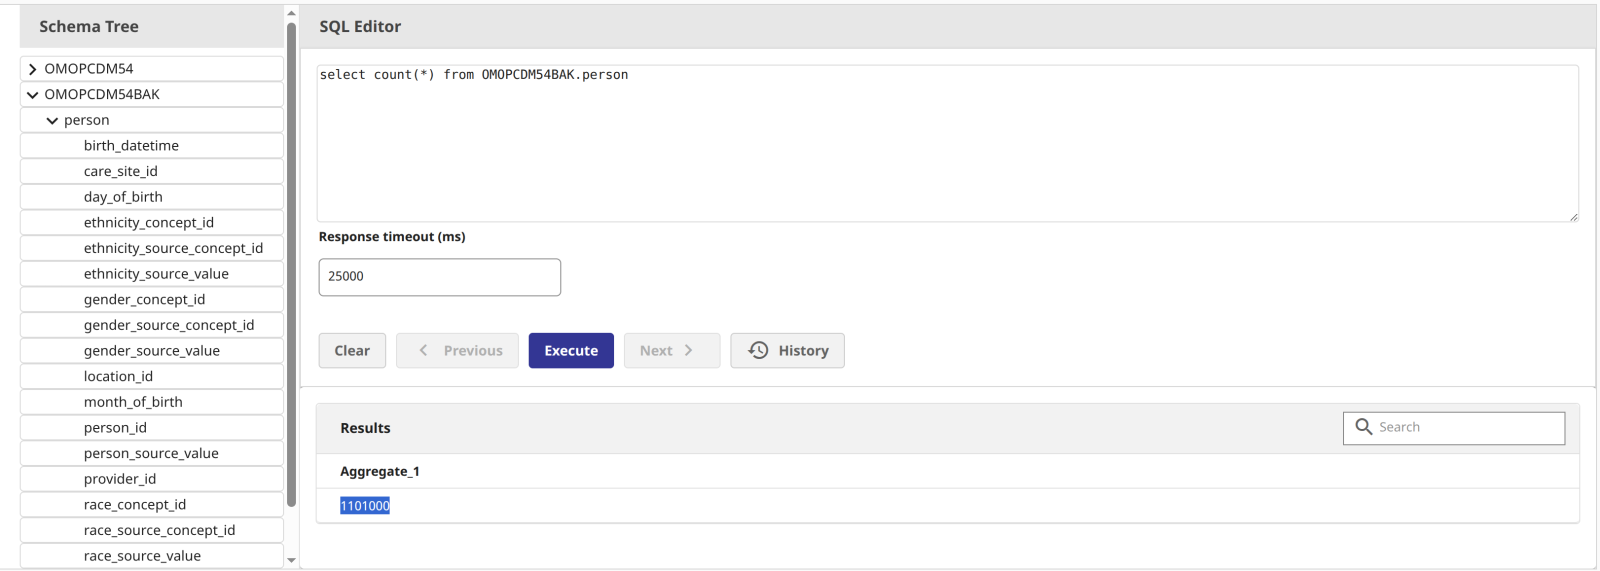Click the Aggregate_1 column header
The image size is (1600, 571).
click(x=380, y=472)
